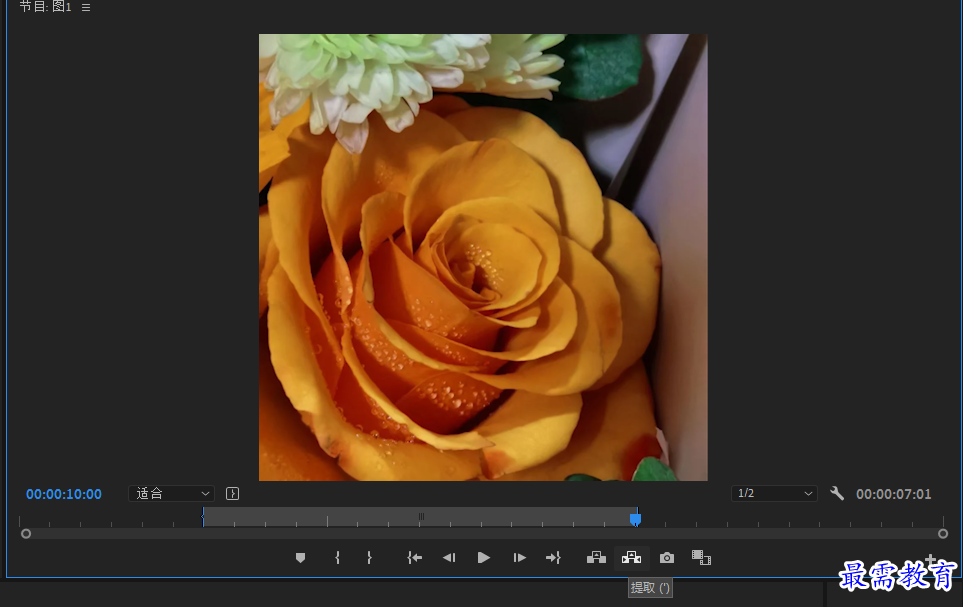Open the 1/2 playback resolution dropdown
The image size is (963, 607).
click(774, 493)
